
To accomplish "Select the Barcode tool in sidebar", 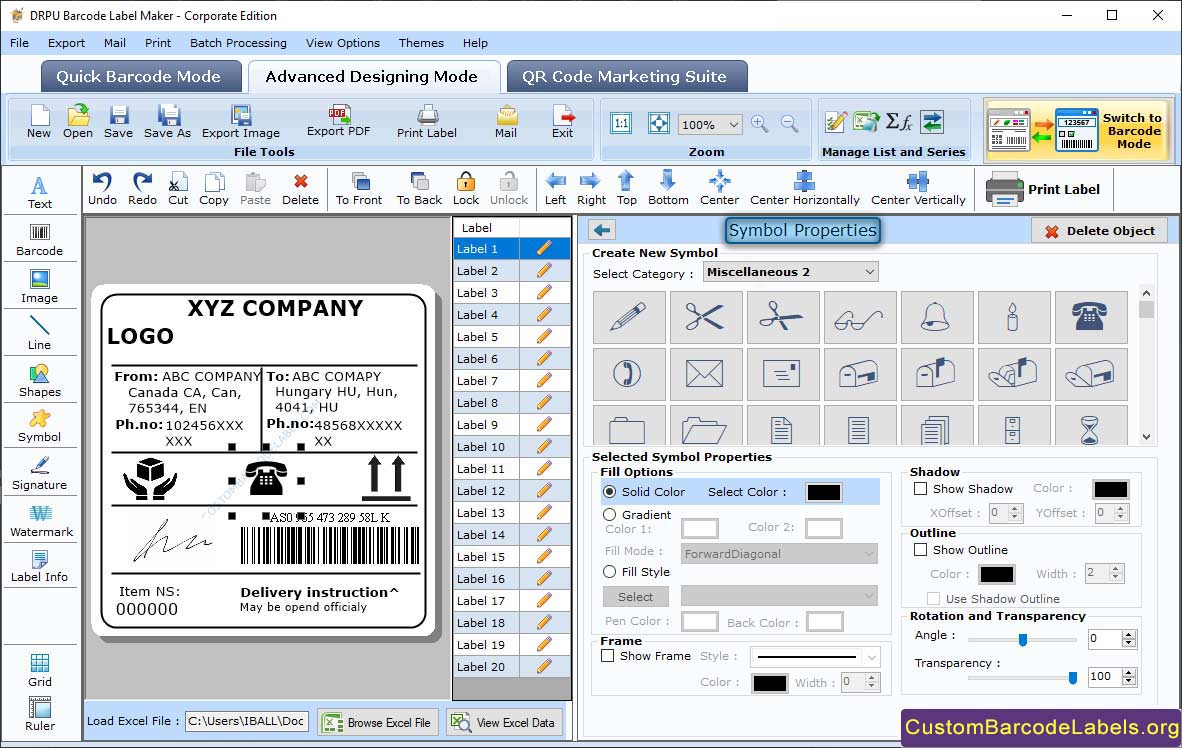I will pos(39,240).
